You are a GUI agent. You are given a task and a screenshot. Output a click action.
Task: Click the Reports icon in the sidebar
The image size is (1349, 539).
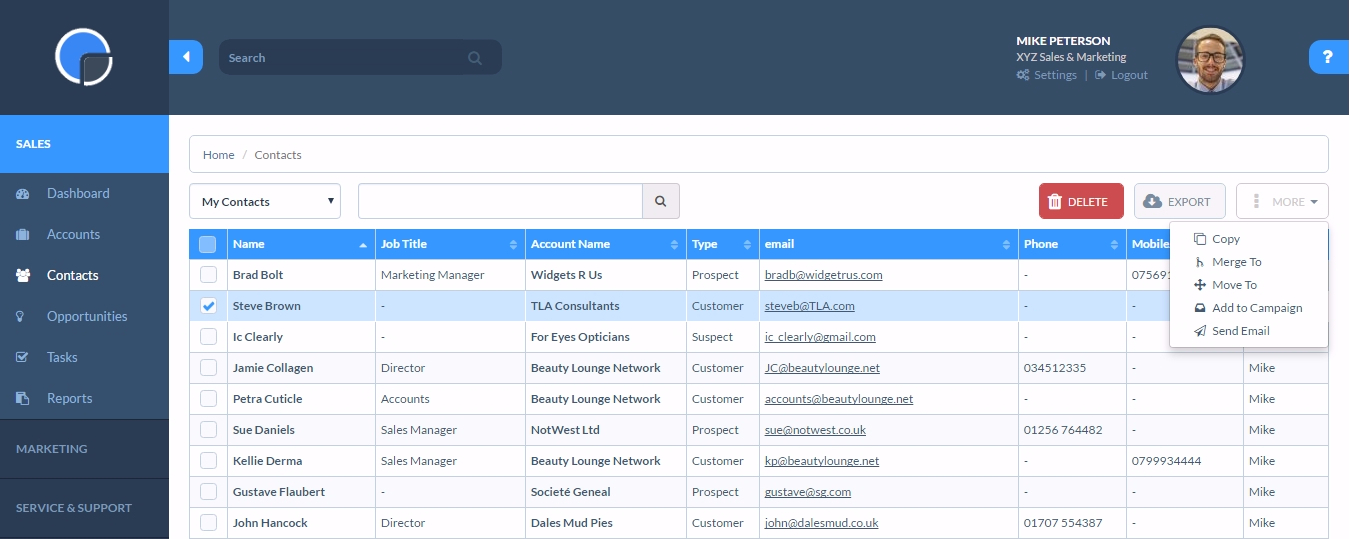(23, 399)
